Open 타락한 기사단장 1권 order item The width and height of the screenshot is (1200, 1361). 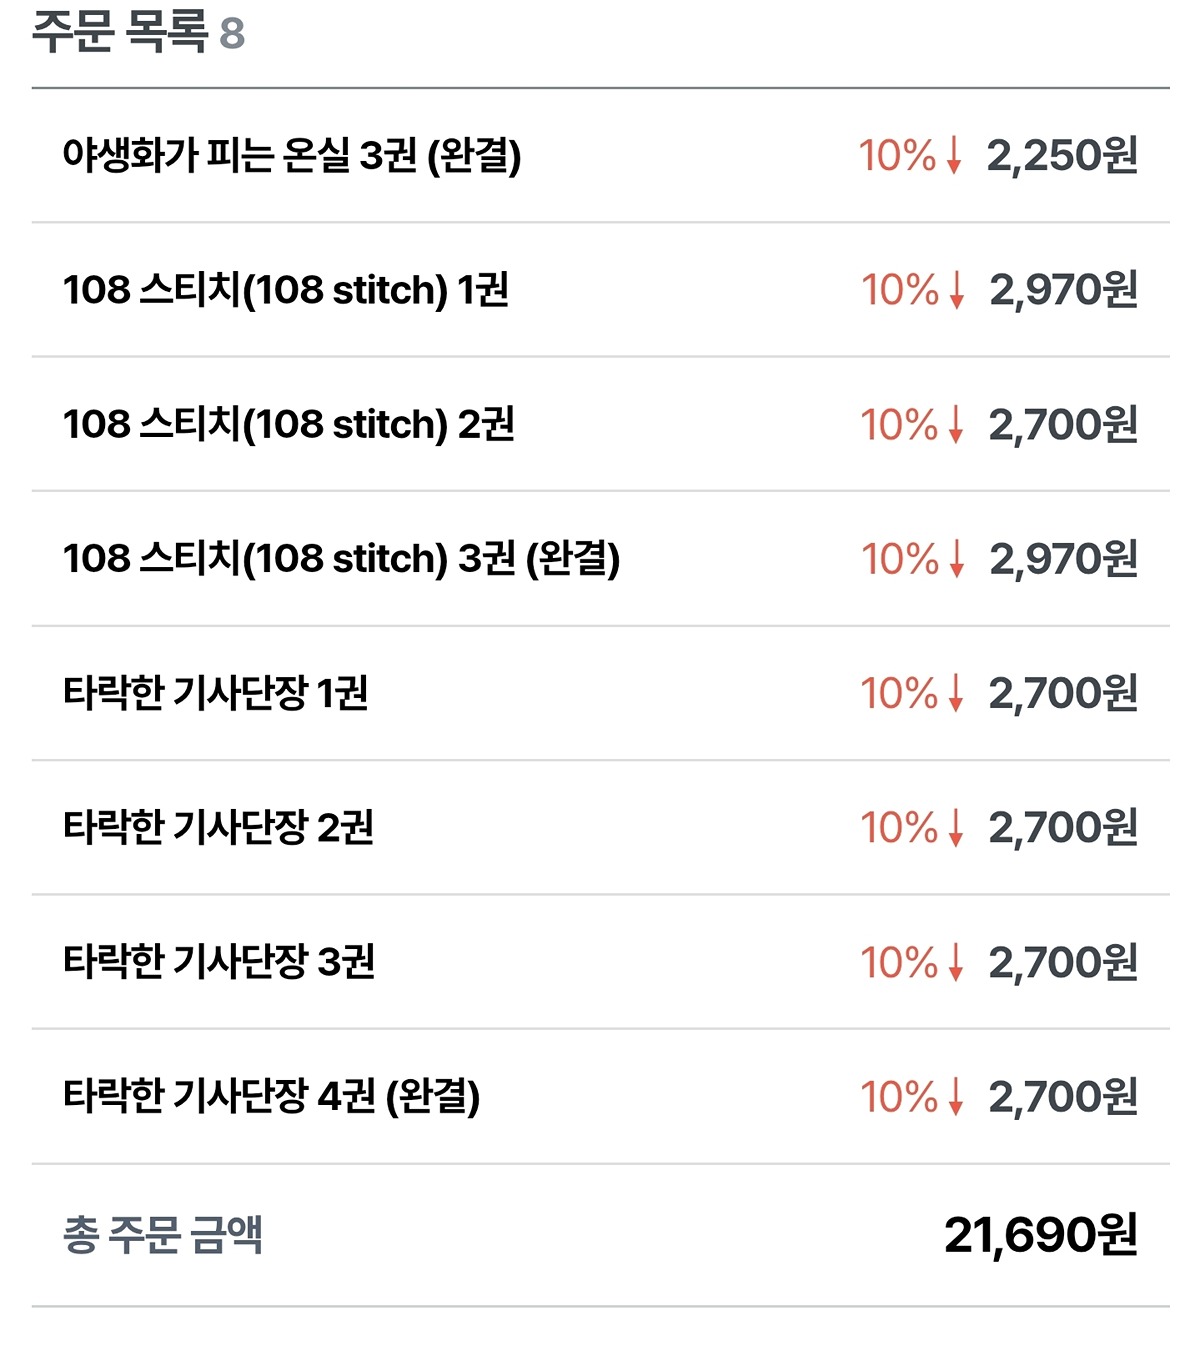coord(600,693)
